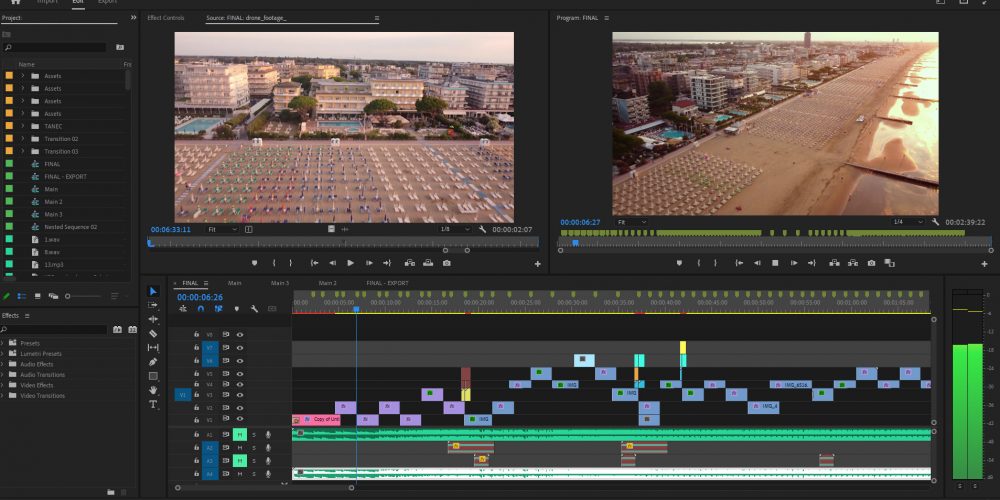Image resolution: width=1000 pixels, height=500 pixels.
Task: Select the Rectangle tool
Action: pos(153,376)
